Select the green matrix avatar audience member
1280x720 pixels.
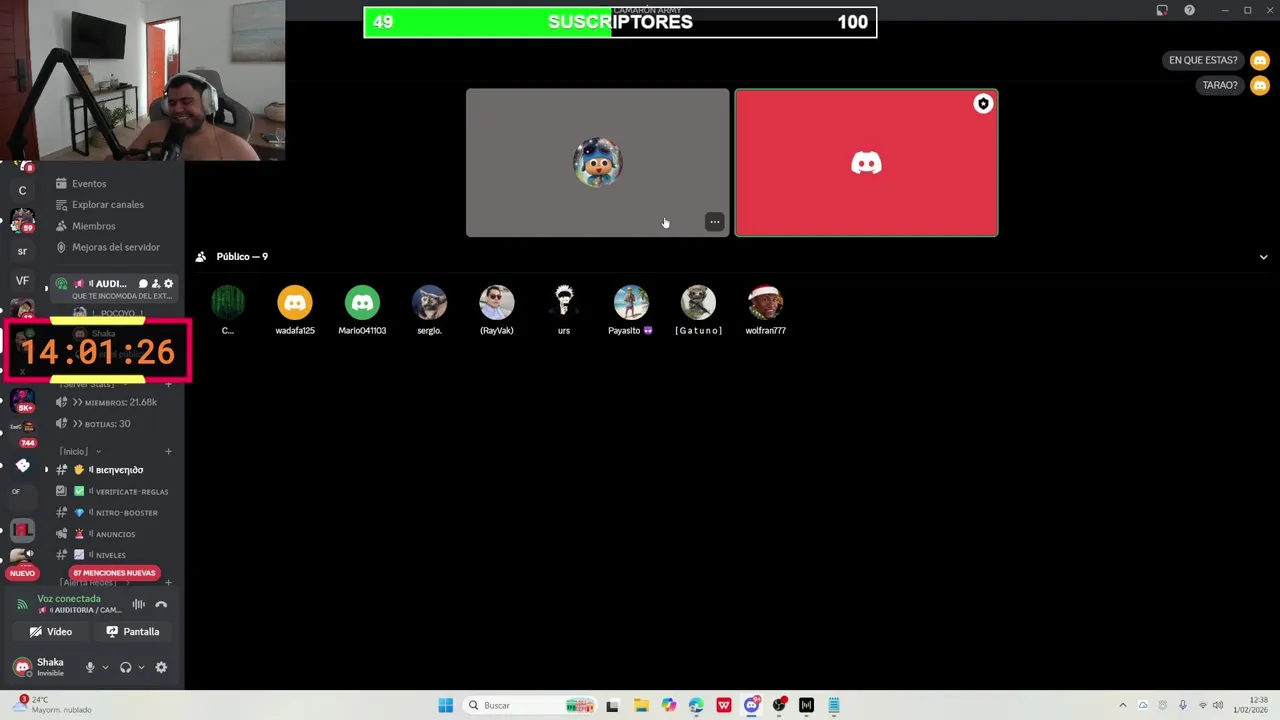(x=228, y=309)
